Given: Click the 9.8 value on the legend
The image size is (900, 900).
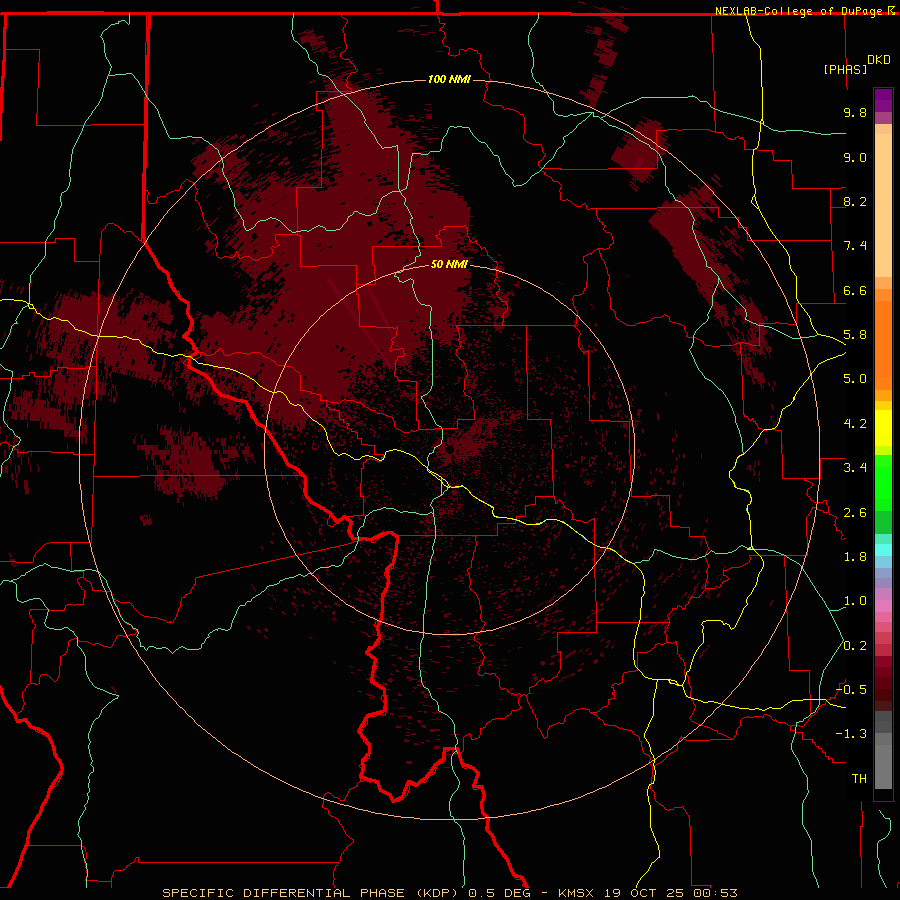Looking at the screenshot, I should (x=855, y=112).
